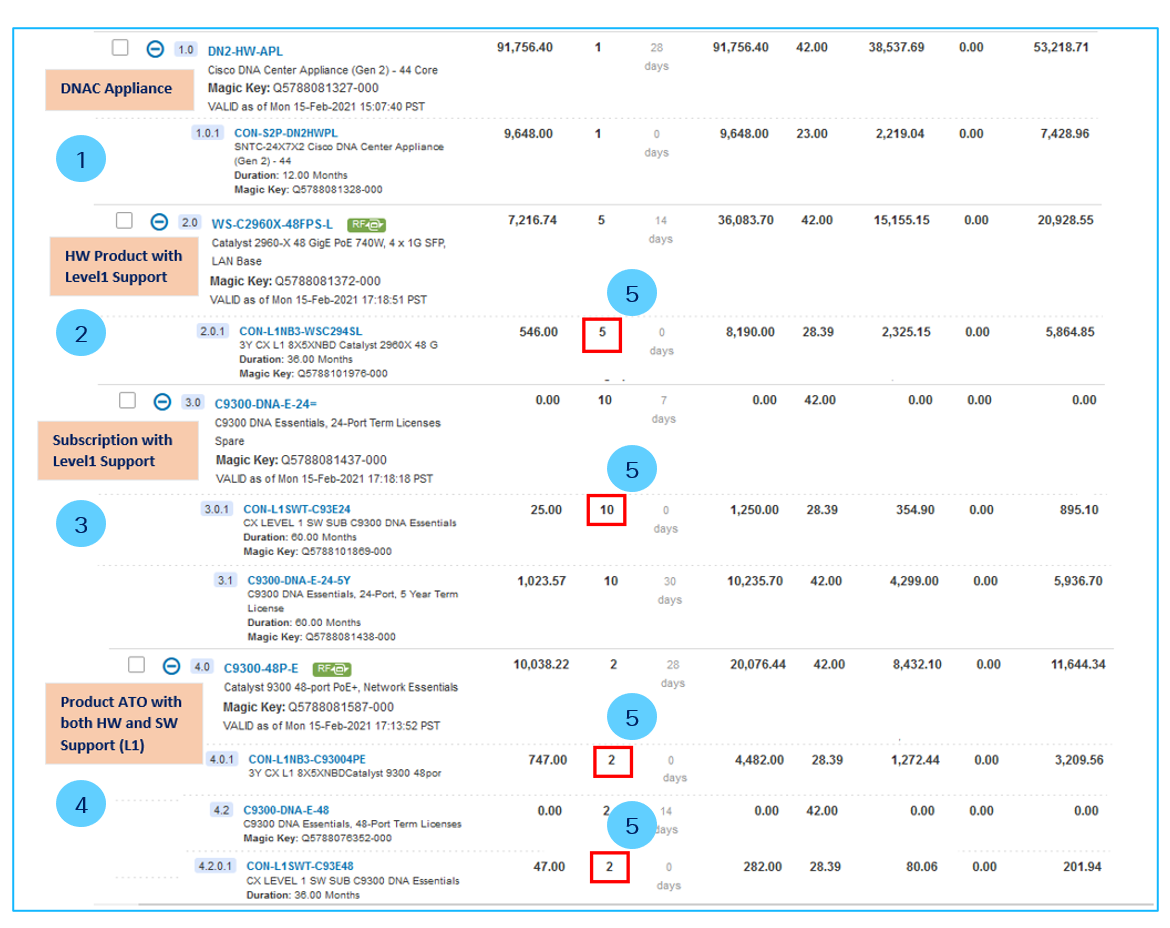Viewport: 1170px width, 928px height.
Task: Click the extended price 10,235.70
Action: [755, 581]
